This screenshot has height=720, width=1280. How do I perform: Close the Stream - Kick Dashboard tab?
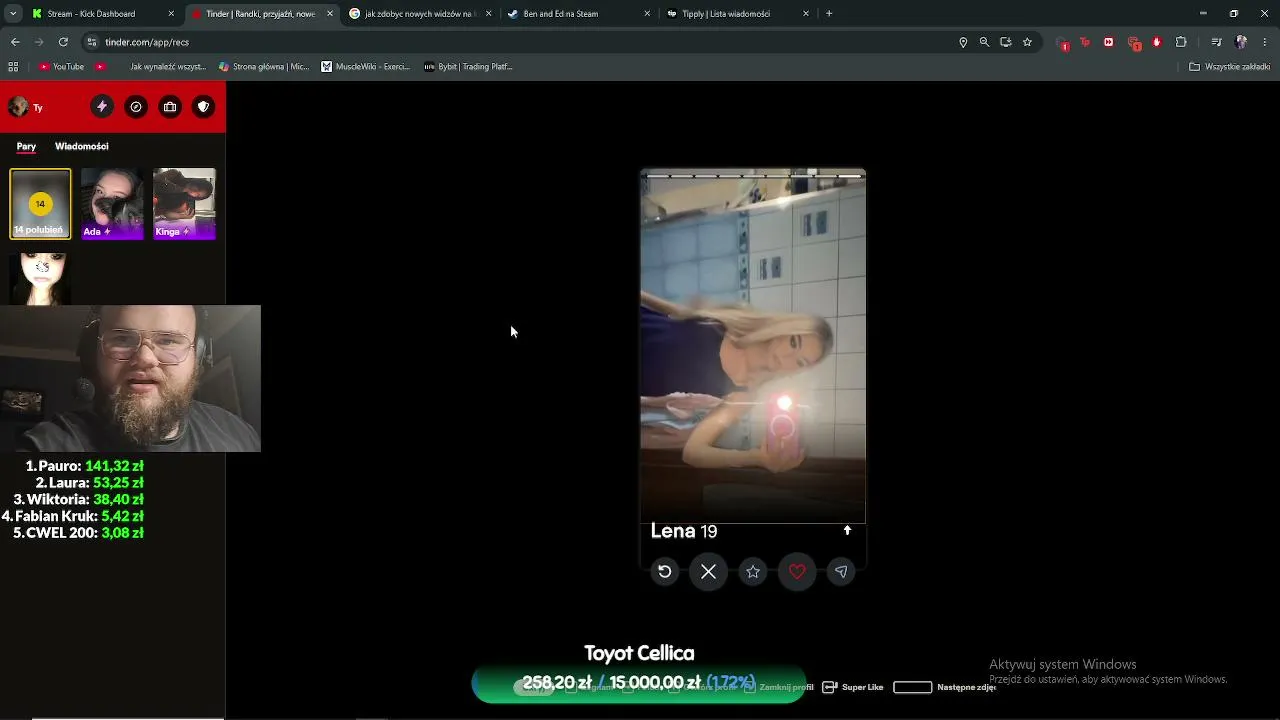click(x=171, y=14)
